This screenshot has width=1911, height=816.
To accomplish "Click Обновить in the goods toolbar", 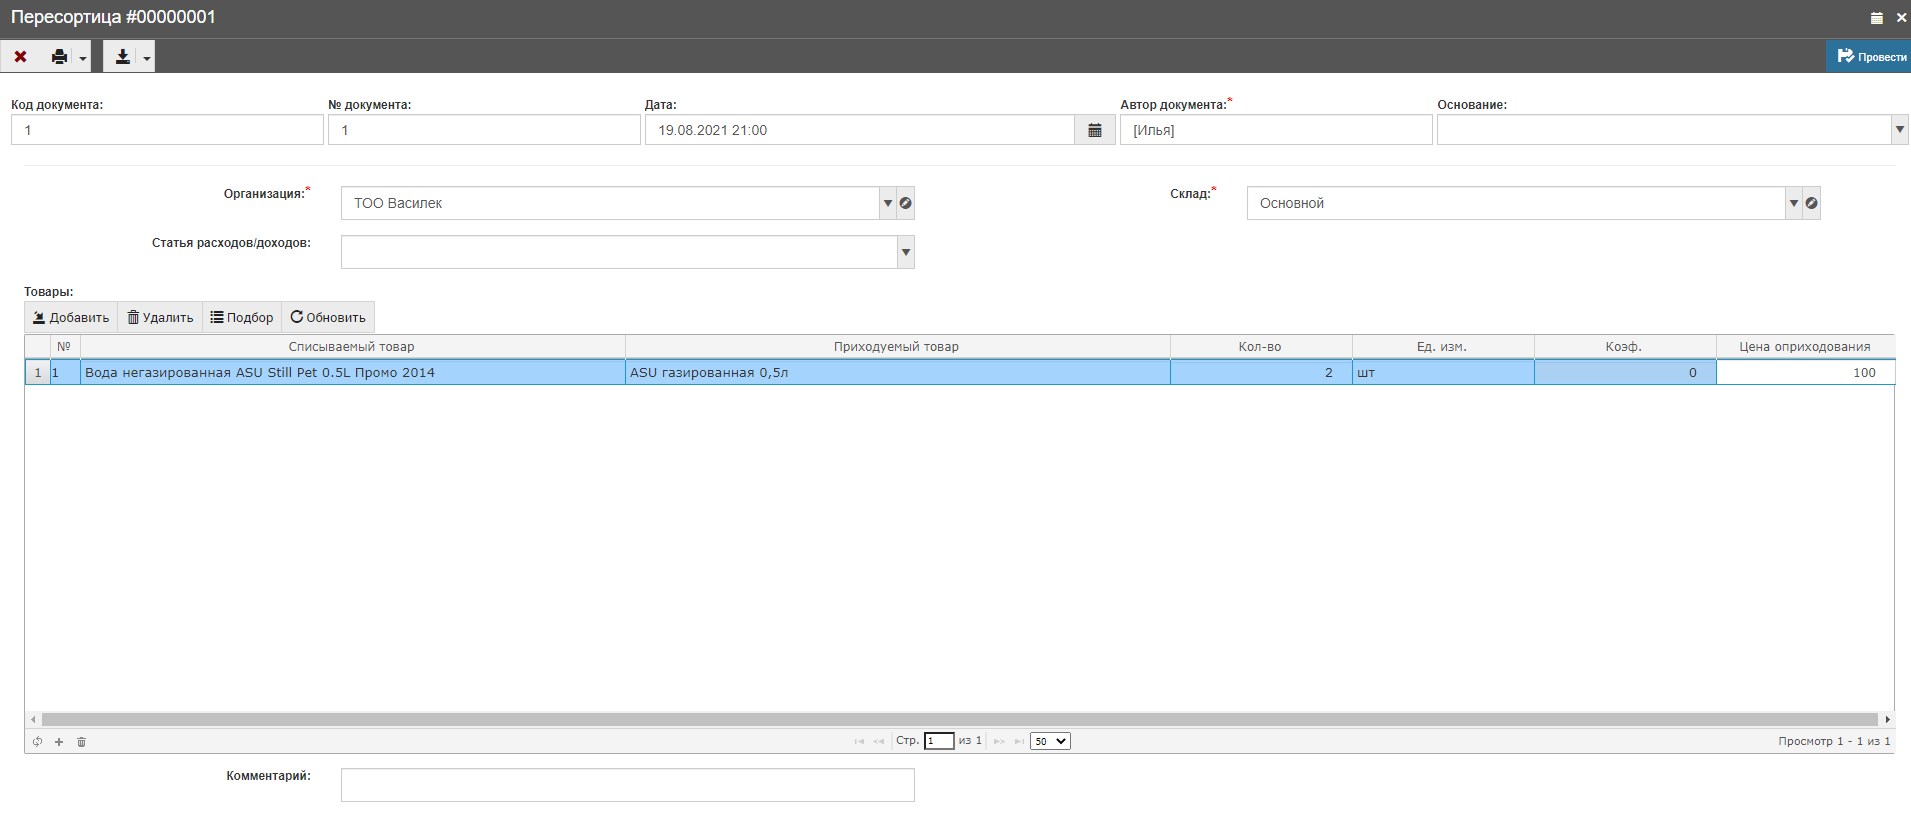I will pyautogui.click(x=328, y=317).
